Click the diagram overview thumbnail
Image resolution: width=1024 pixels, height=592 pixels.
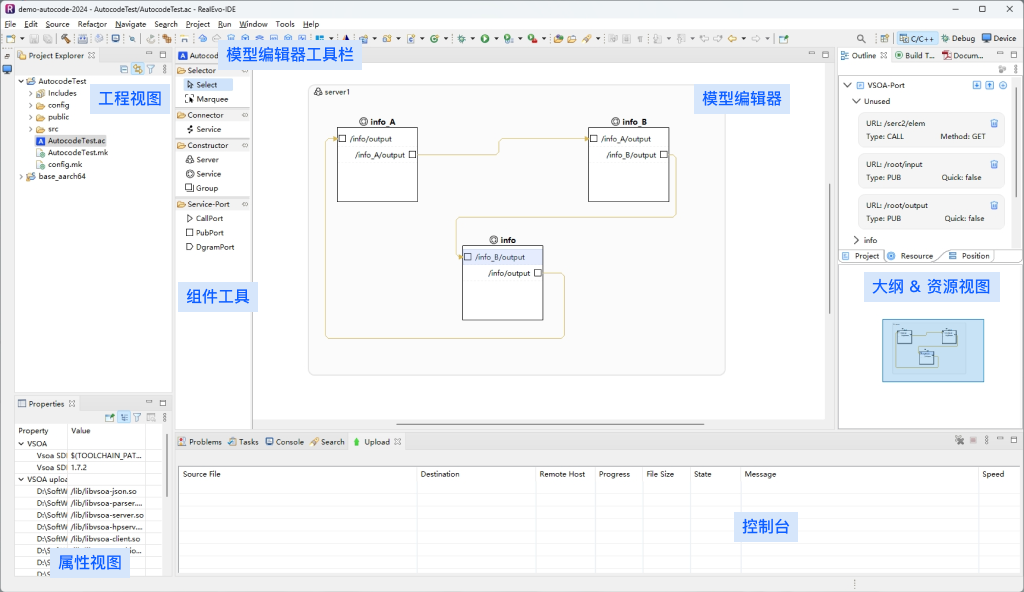[x=933, y=350]
